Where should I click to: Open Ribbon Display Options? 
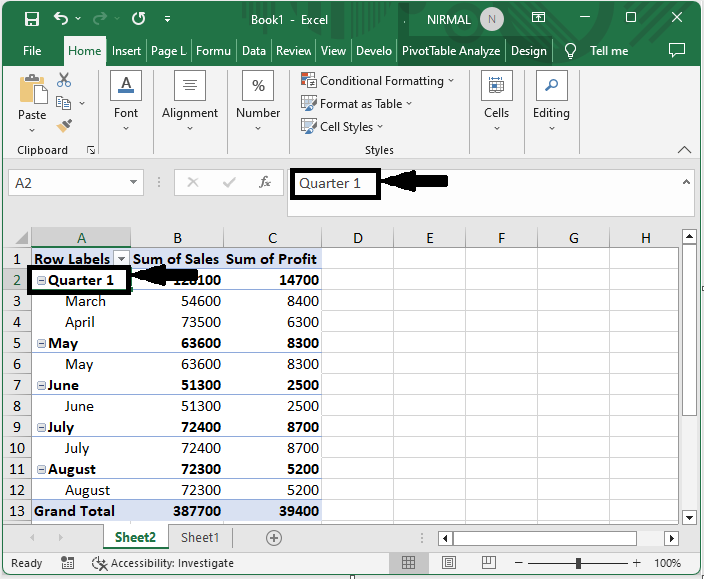[x=538, y=18]
